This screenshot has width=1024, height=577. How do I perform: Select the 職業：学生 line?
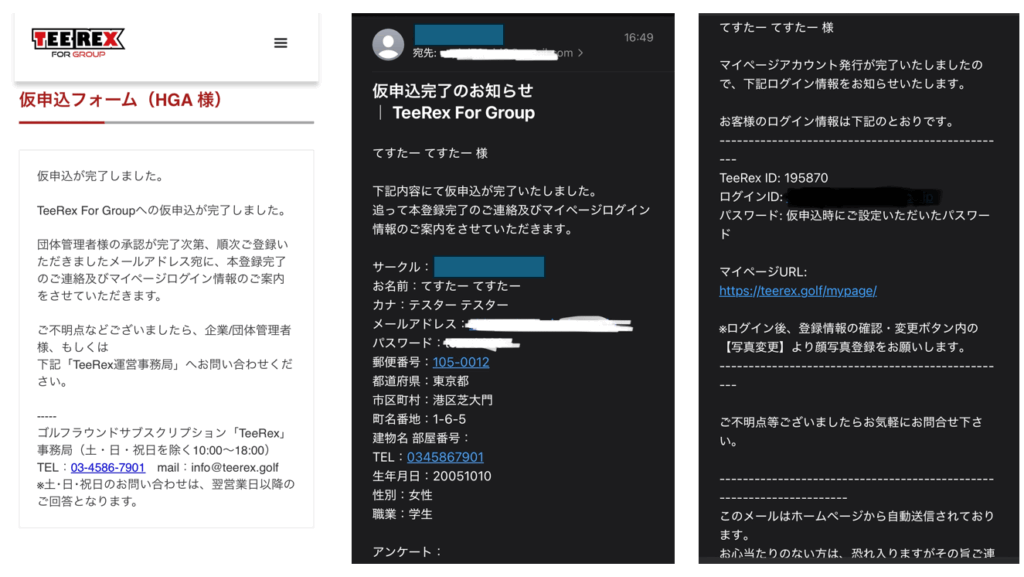pos(402,514)
